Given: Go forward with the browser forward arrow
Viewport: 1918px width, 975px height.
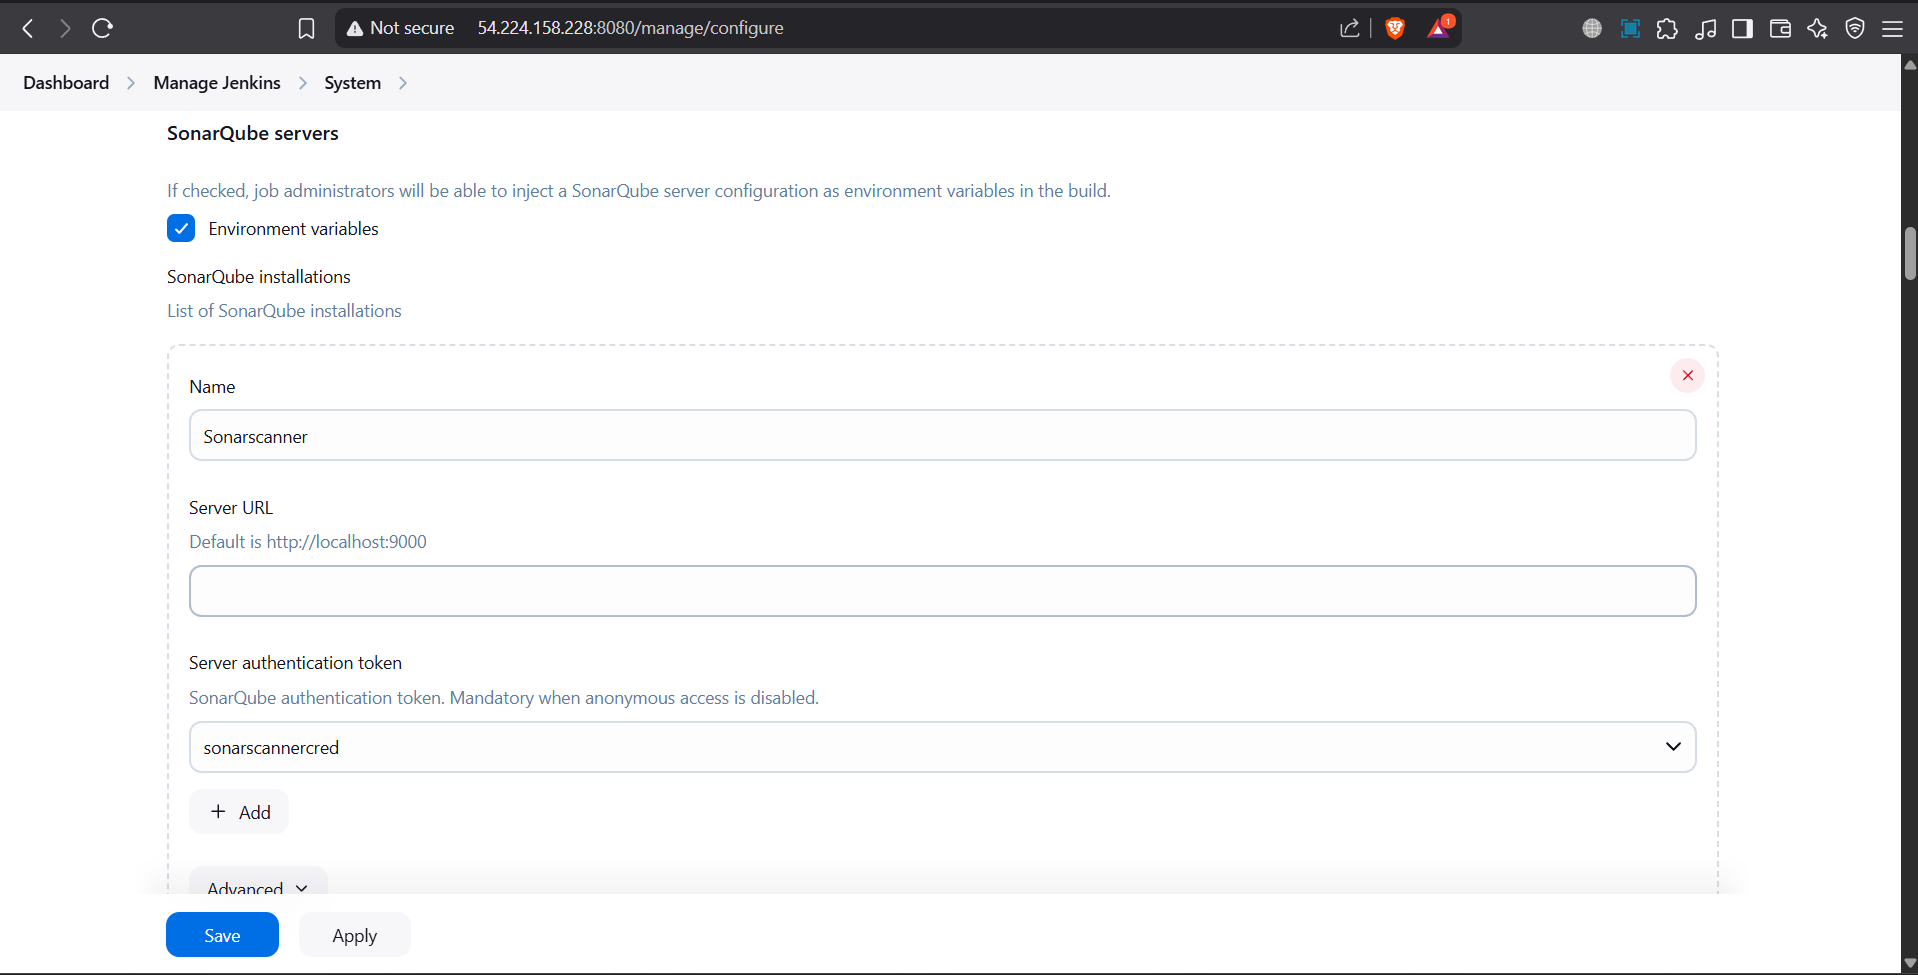Looking at the screenshot, I should (x=65, y=28).
